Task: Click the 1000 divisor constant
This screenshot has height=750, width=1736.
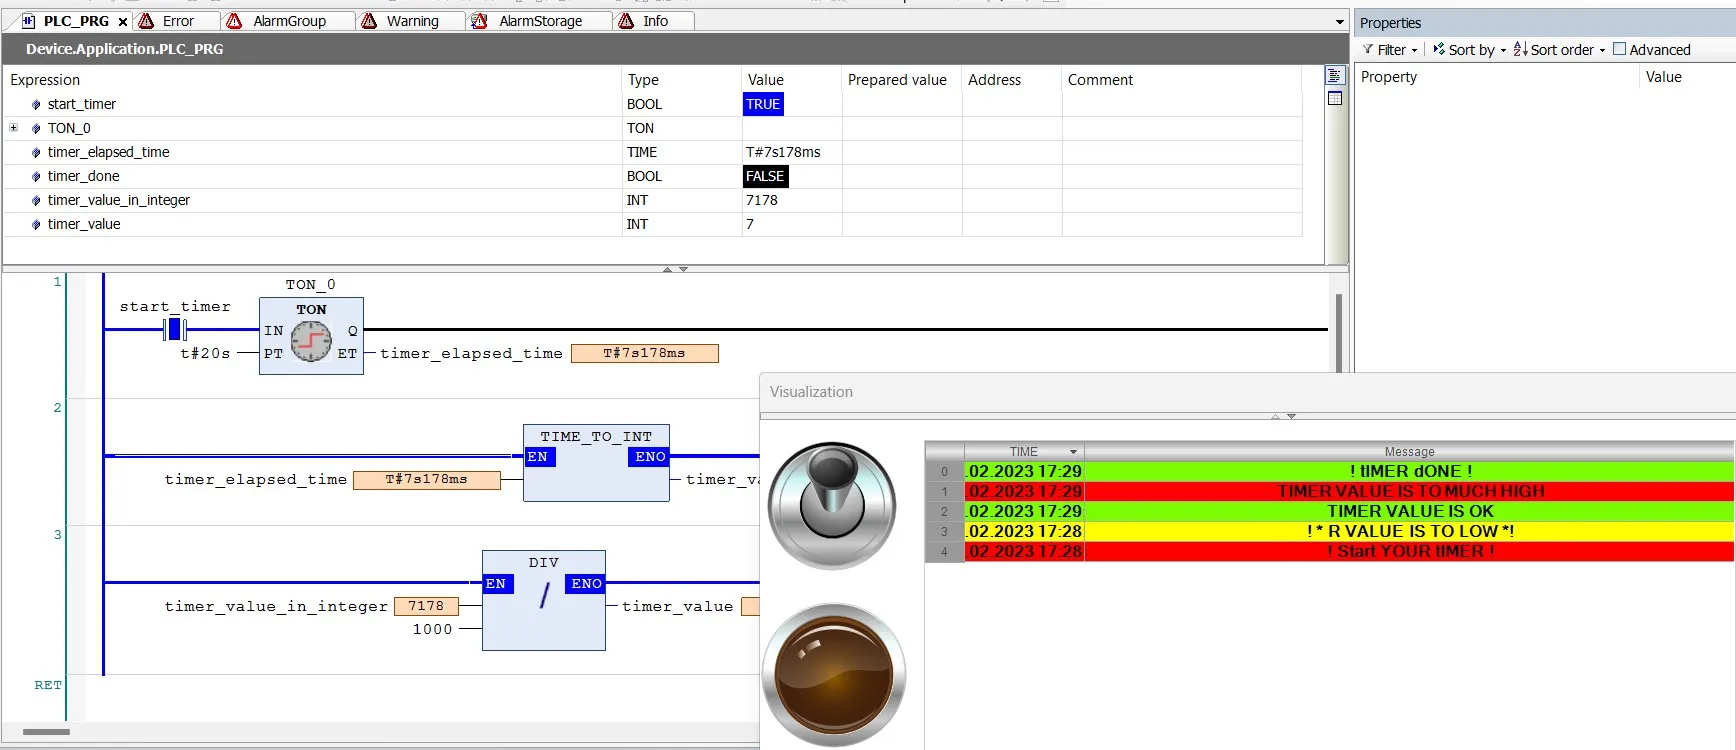Action: [x=432, y=629]
